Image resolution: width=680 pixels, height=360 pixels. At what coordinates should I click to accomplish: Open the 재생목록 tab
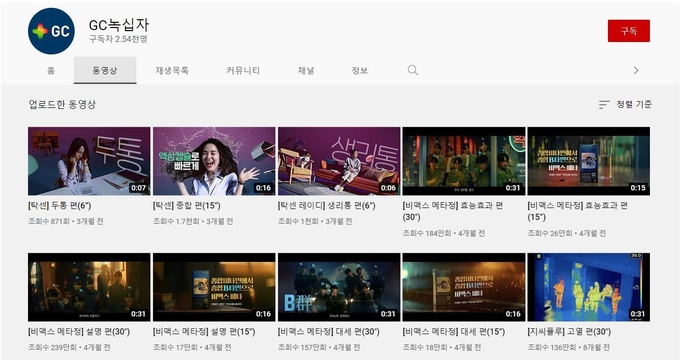[172, 70]
